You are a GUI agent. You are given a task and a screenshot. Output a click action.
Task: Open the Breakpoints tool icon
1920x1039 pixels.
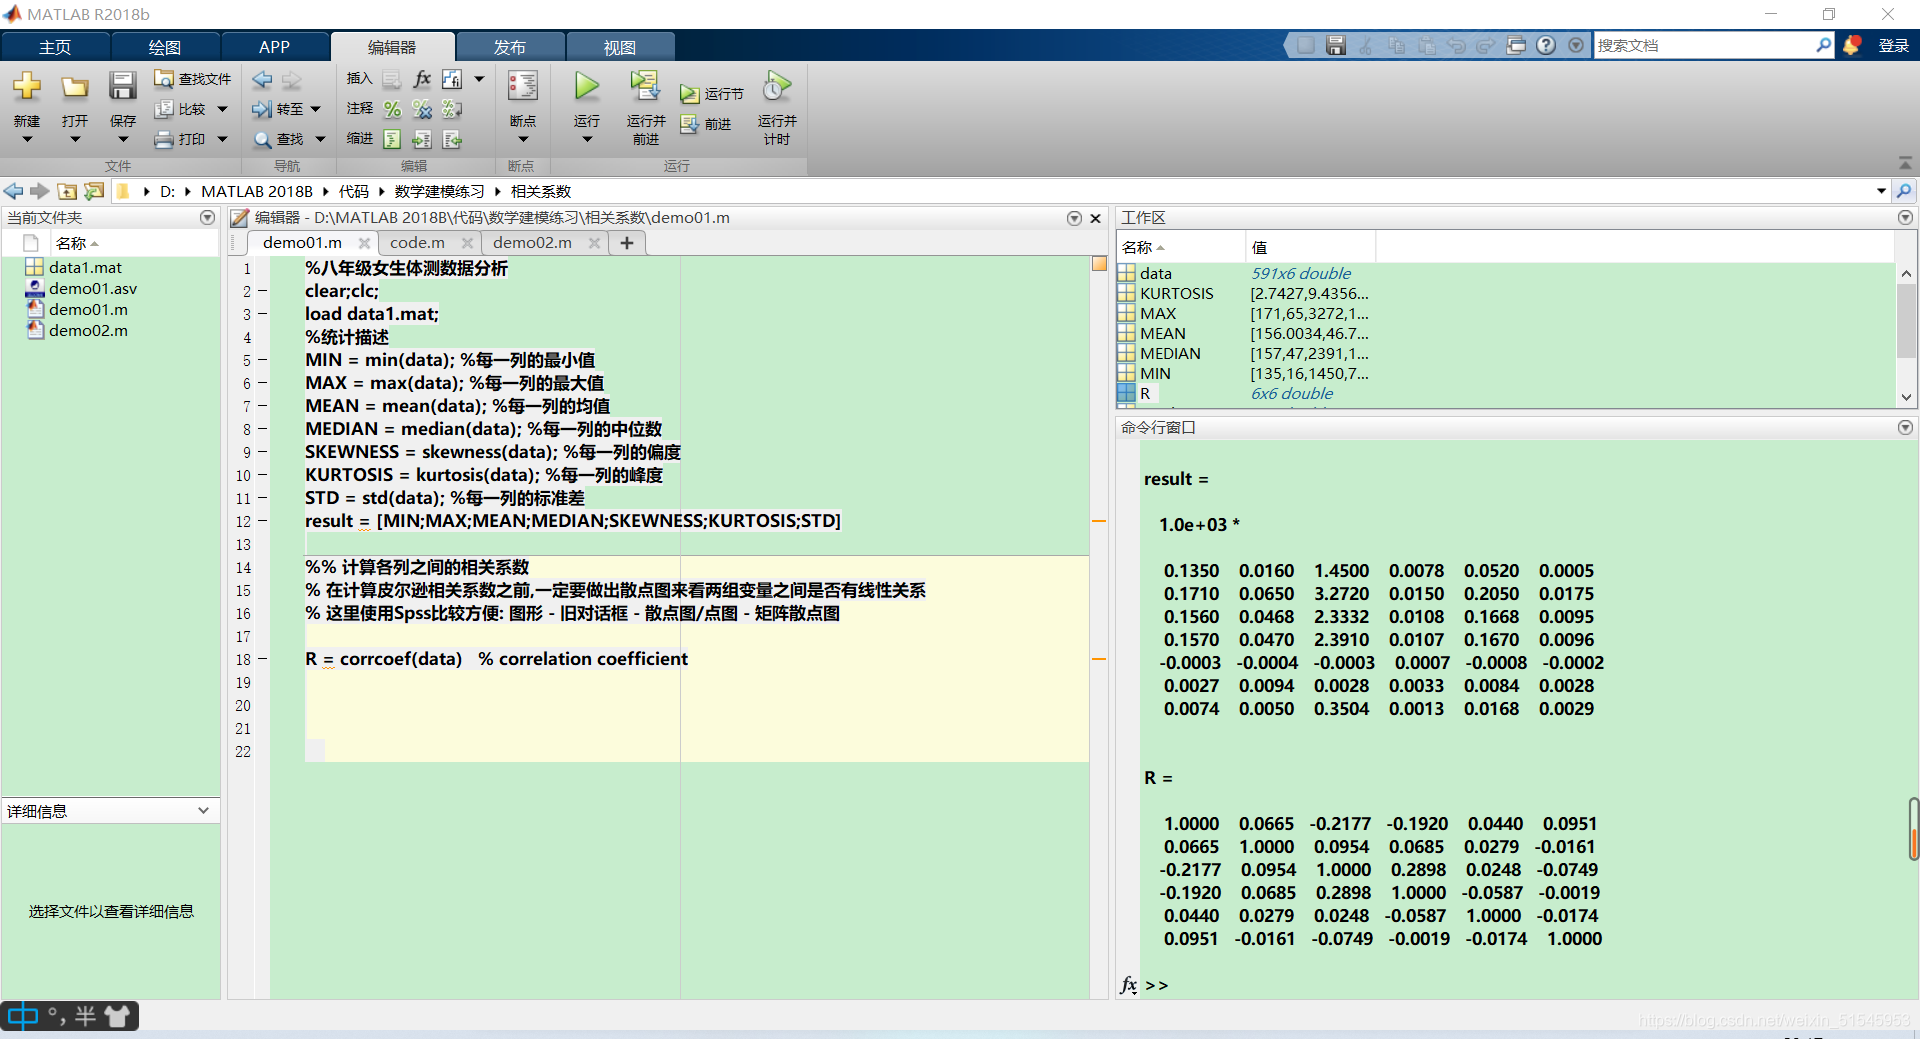pyautogui.click(x=522, y=87)
